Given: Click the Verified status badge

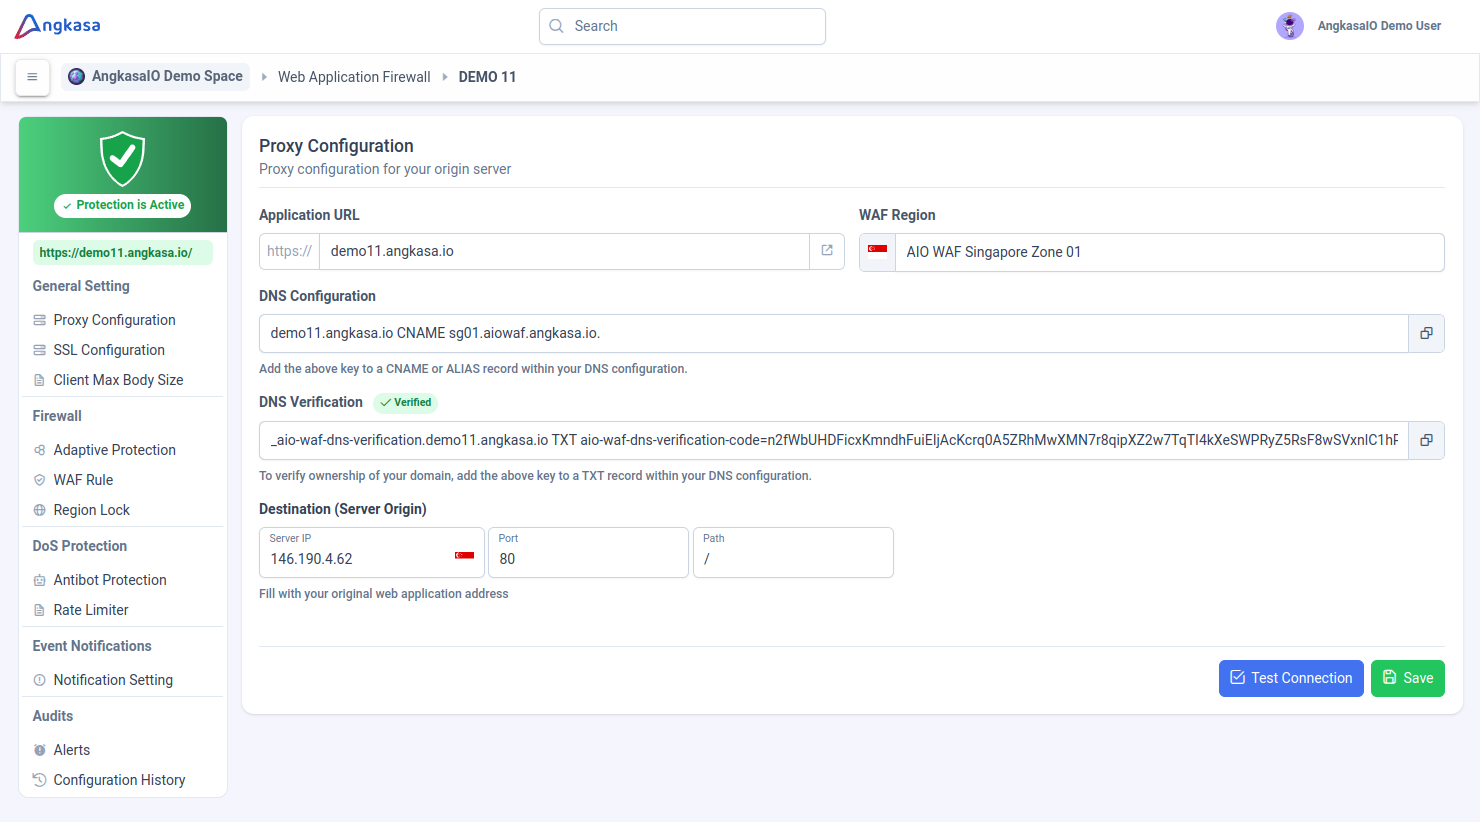Looking at the screenshot, I should (405, 403).
